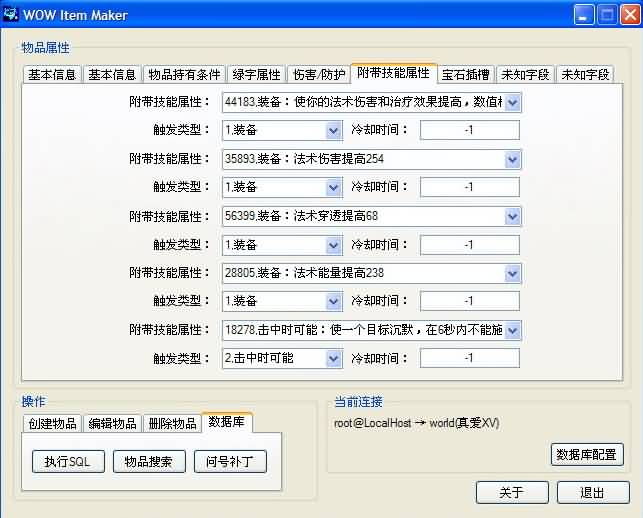Open the 编辑物品 tab

[x=112, y=423]
